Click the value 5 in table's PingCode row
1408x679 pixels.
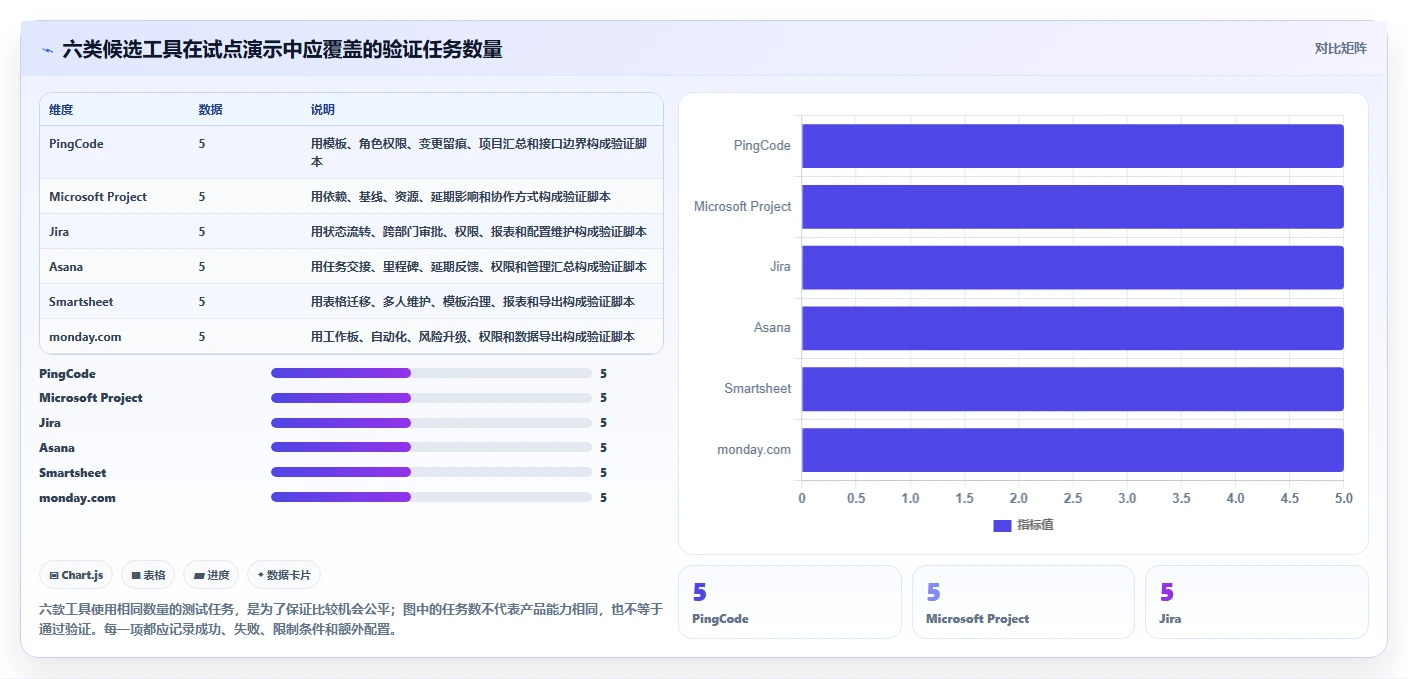point(202,144)
